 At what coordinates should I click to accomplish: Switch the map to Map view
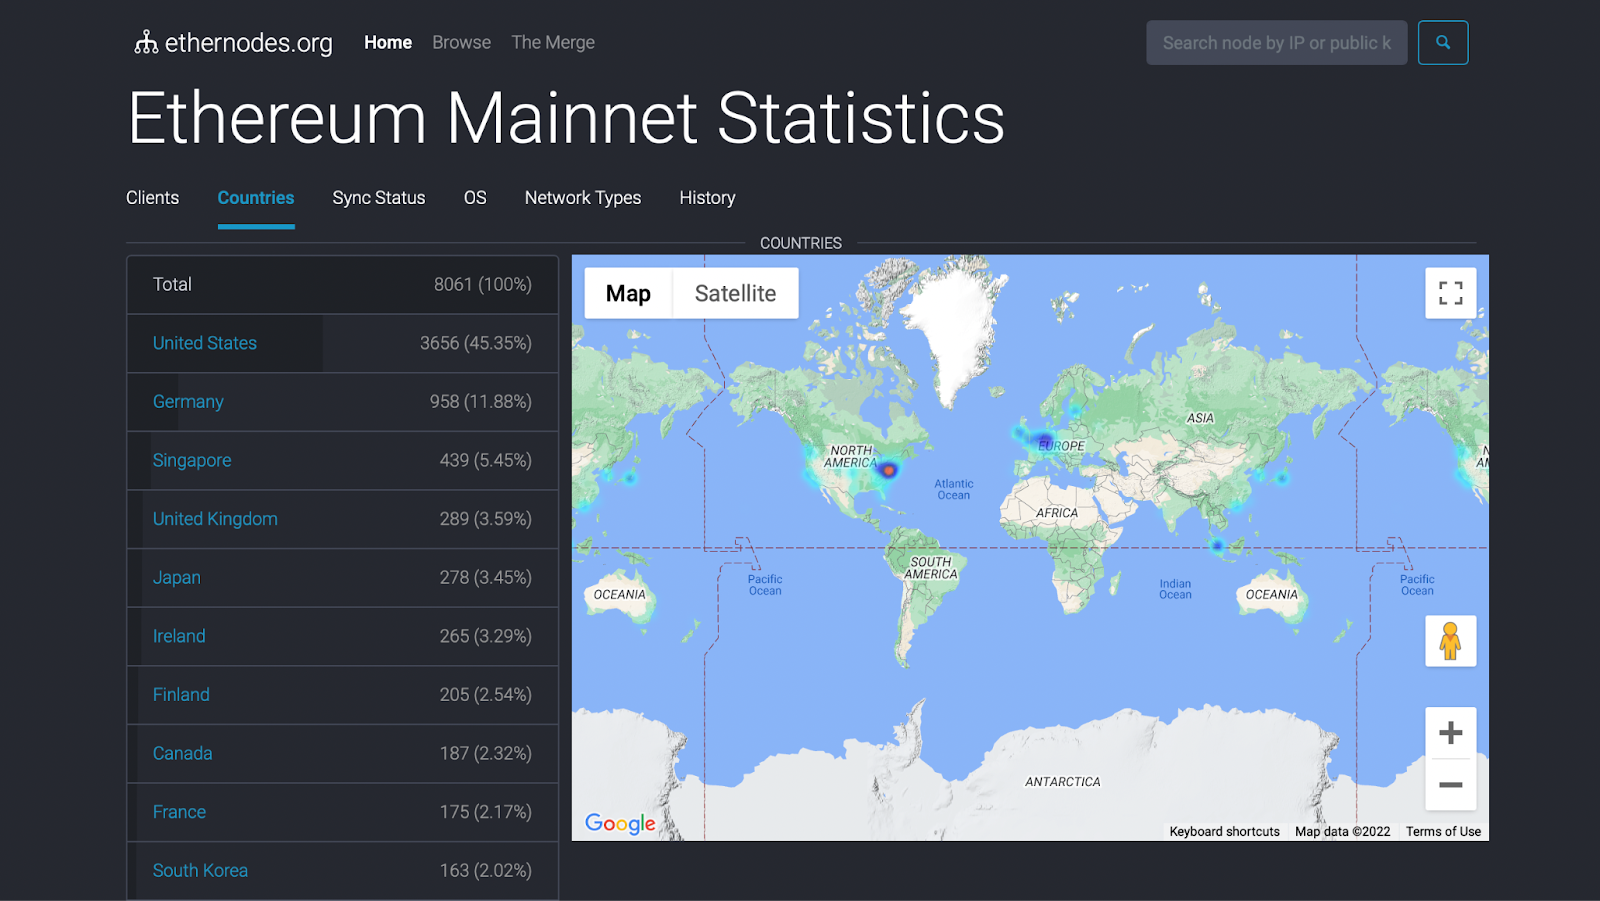pos(628,293)
